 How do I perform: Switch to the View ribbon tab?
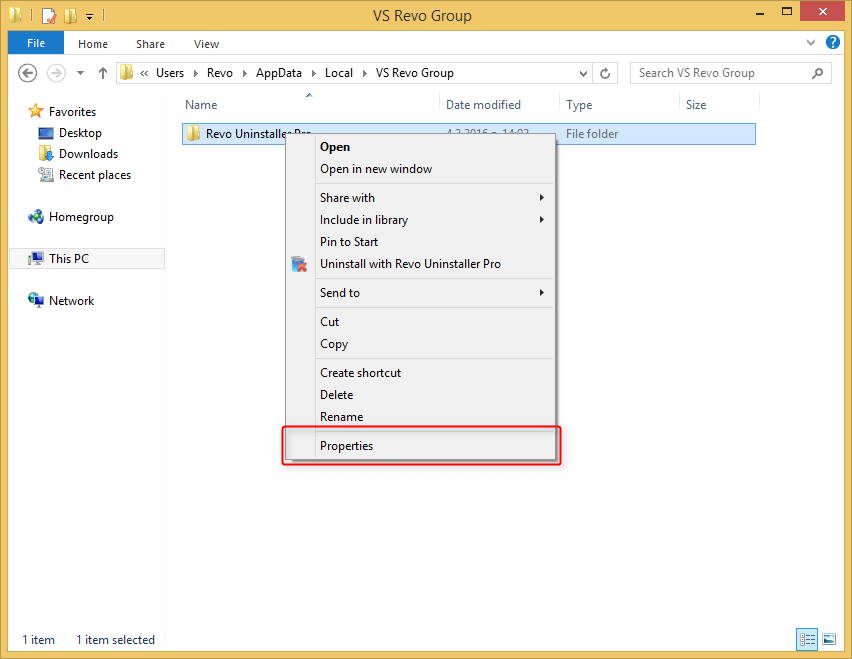click(206, 44)
